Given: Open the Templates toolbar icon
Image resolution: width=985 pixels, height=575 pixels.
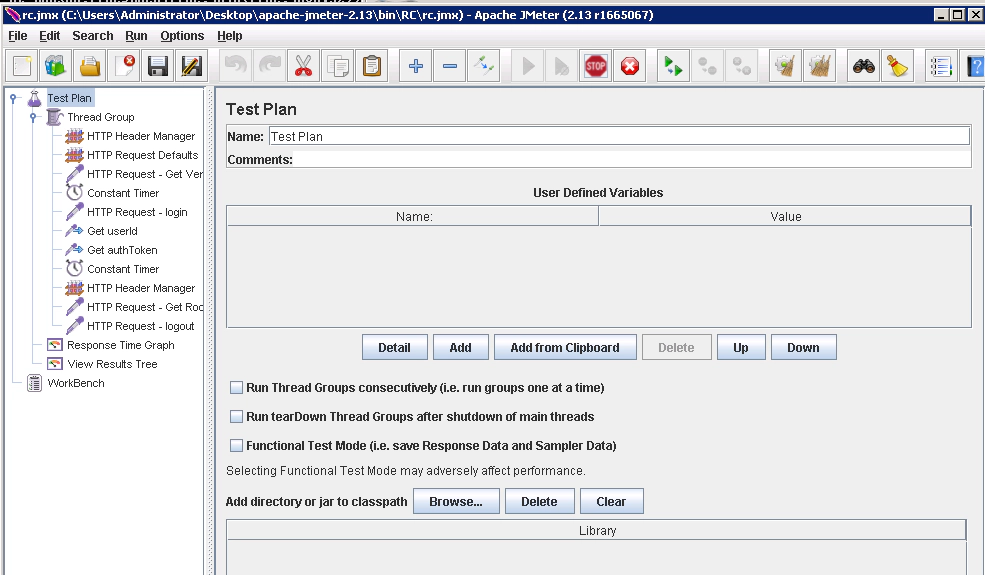Looking at the screenshot, I should [x=55, y=65].
